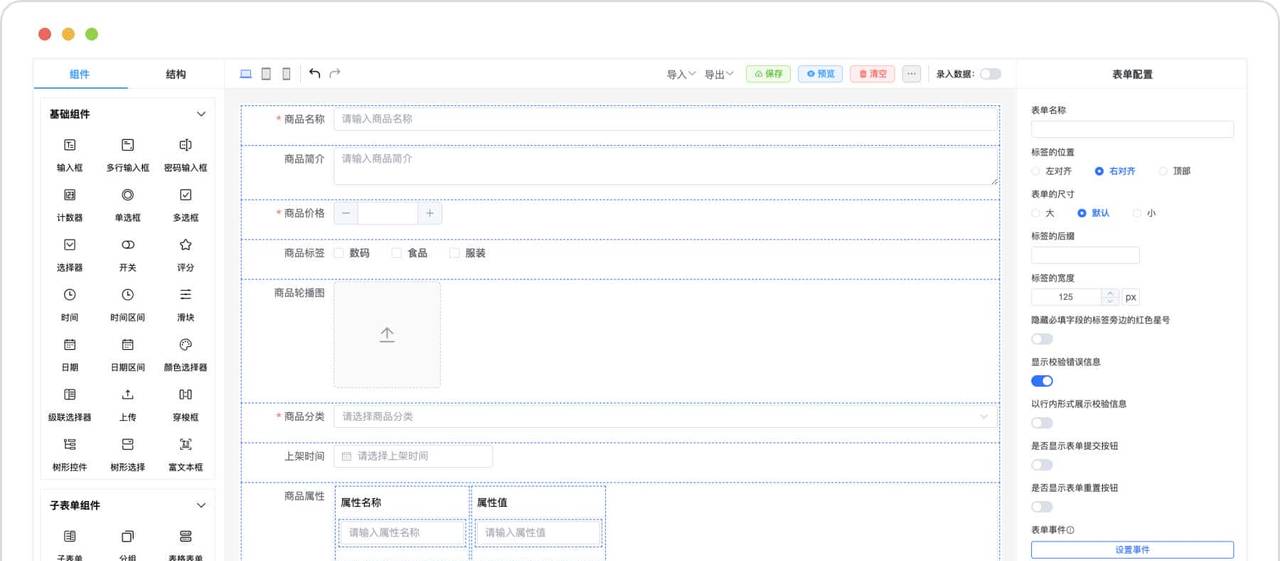
Task: Open the px unit selector
Action: [x=1130, y=297]
